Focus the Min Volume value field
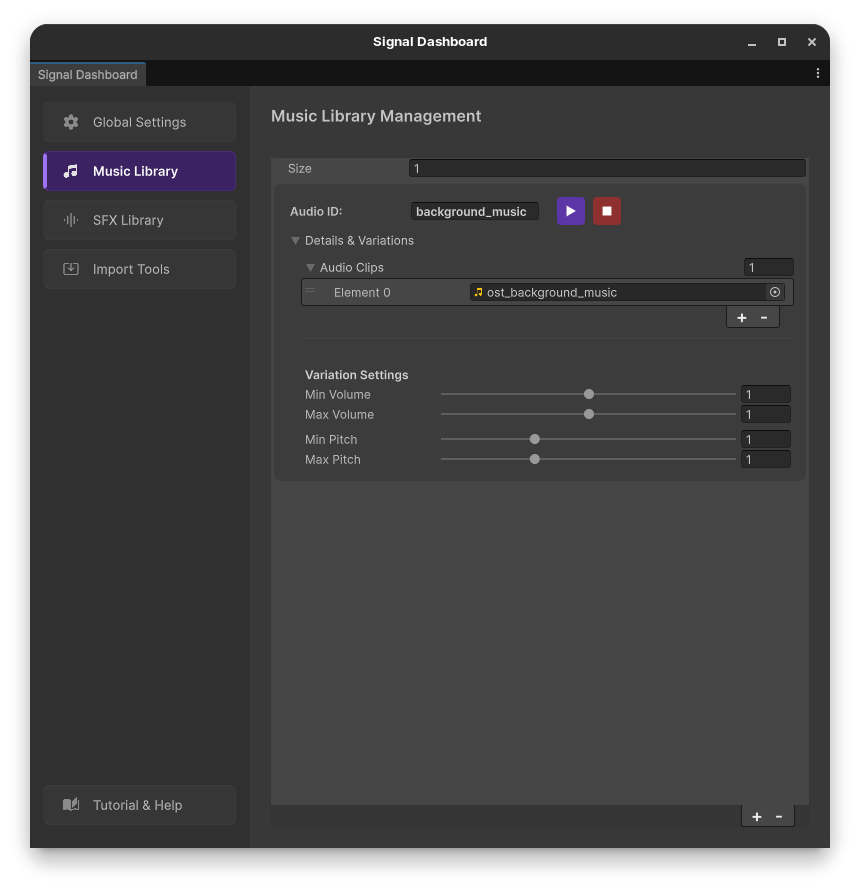This screenshot has width=860, height=889. (766, 394)
